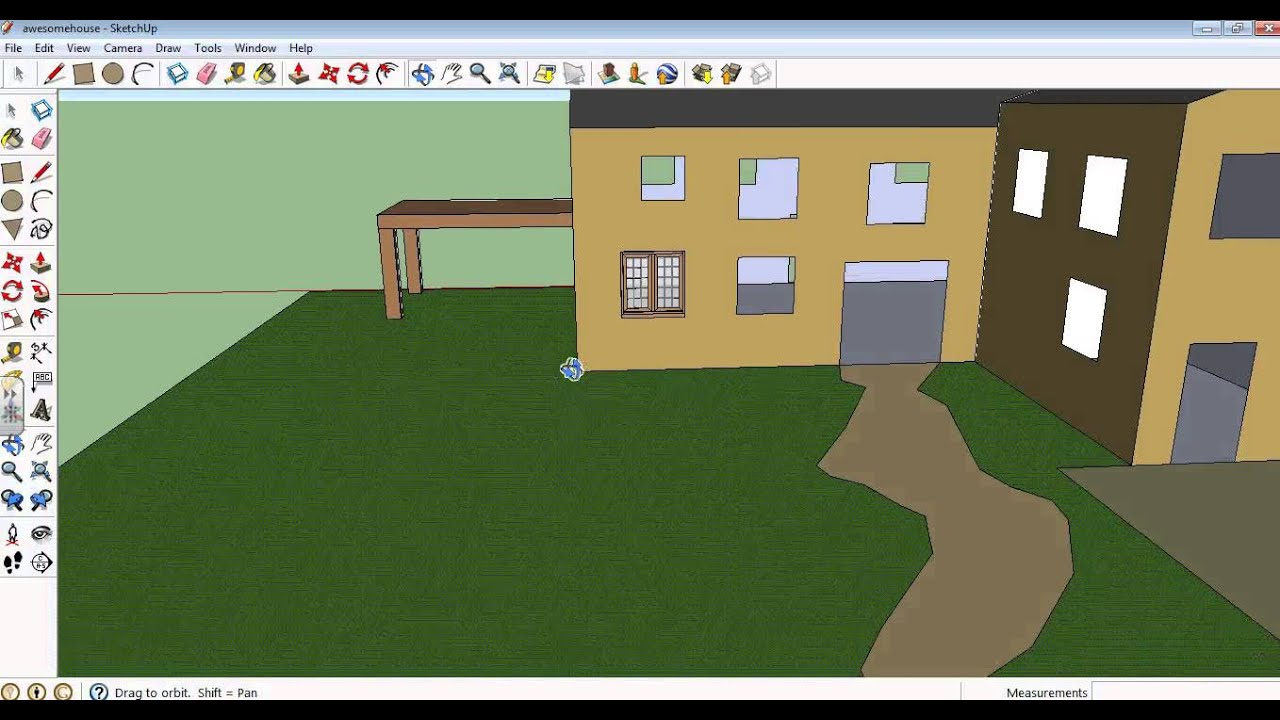The image size is (1280, 720).
Task: Choose the Rectangle tool in top toolbar
Action: point(83,74)
